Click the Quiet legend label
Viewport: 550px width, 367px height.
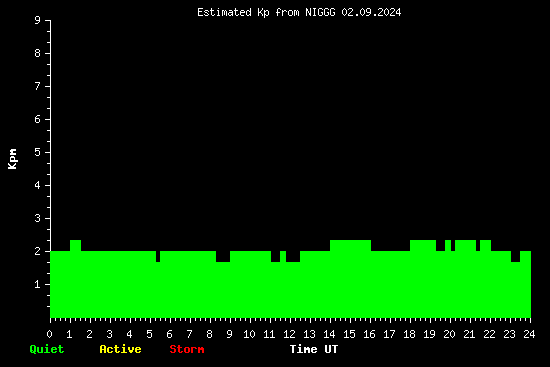47,349
